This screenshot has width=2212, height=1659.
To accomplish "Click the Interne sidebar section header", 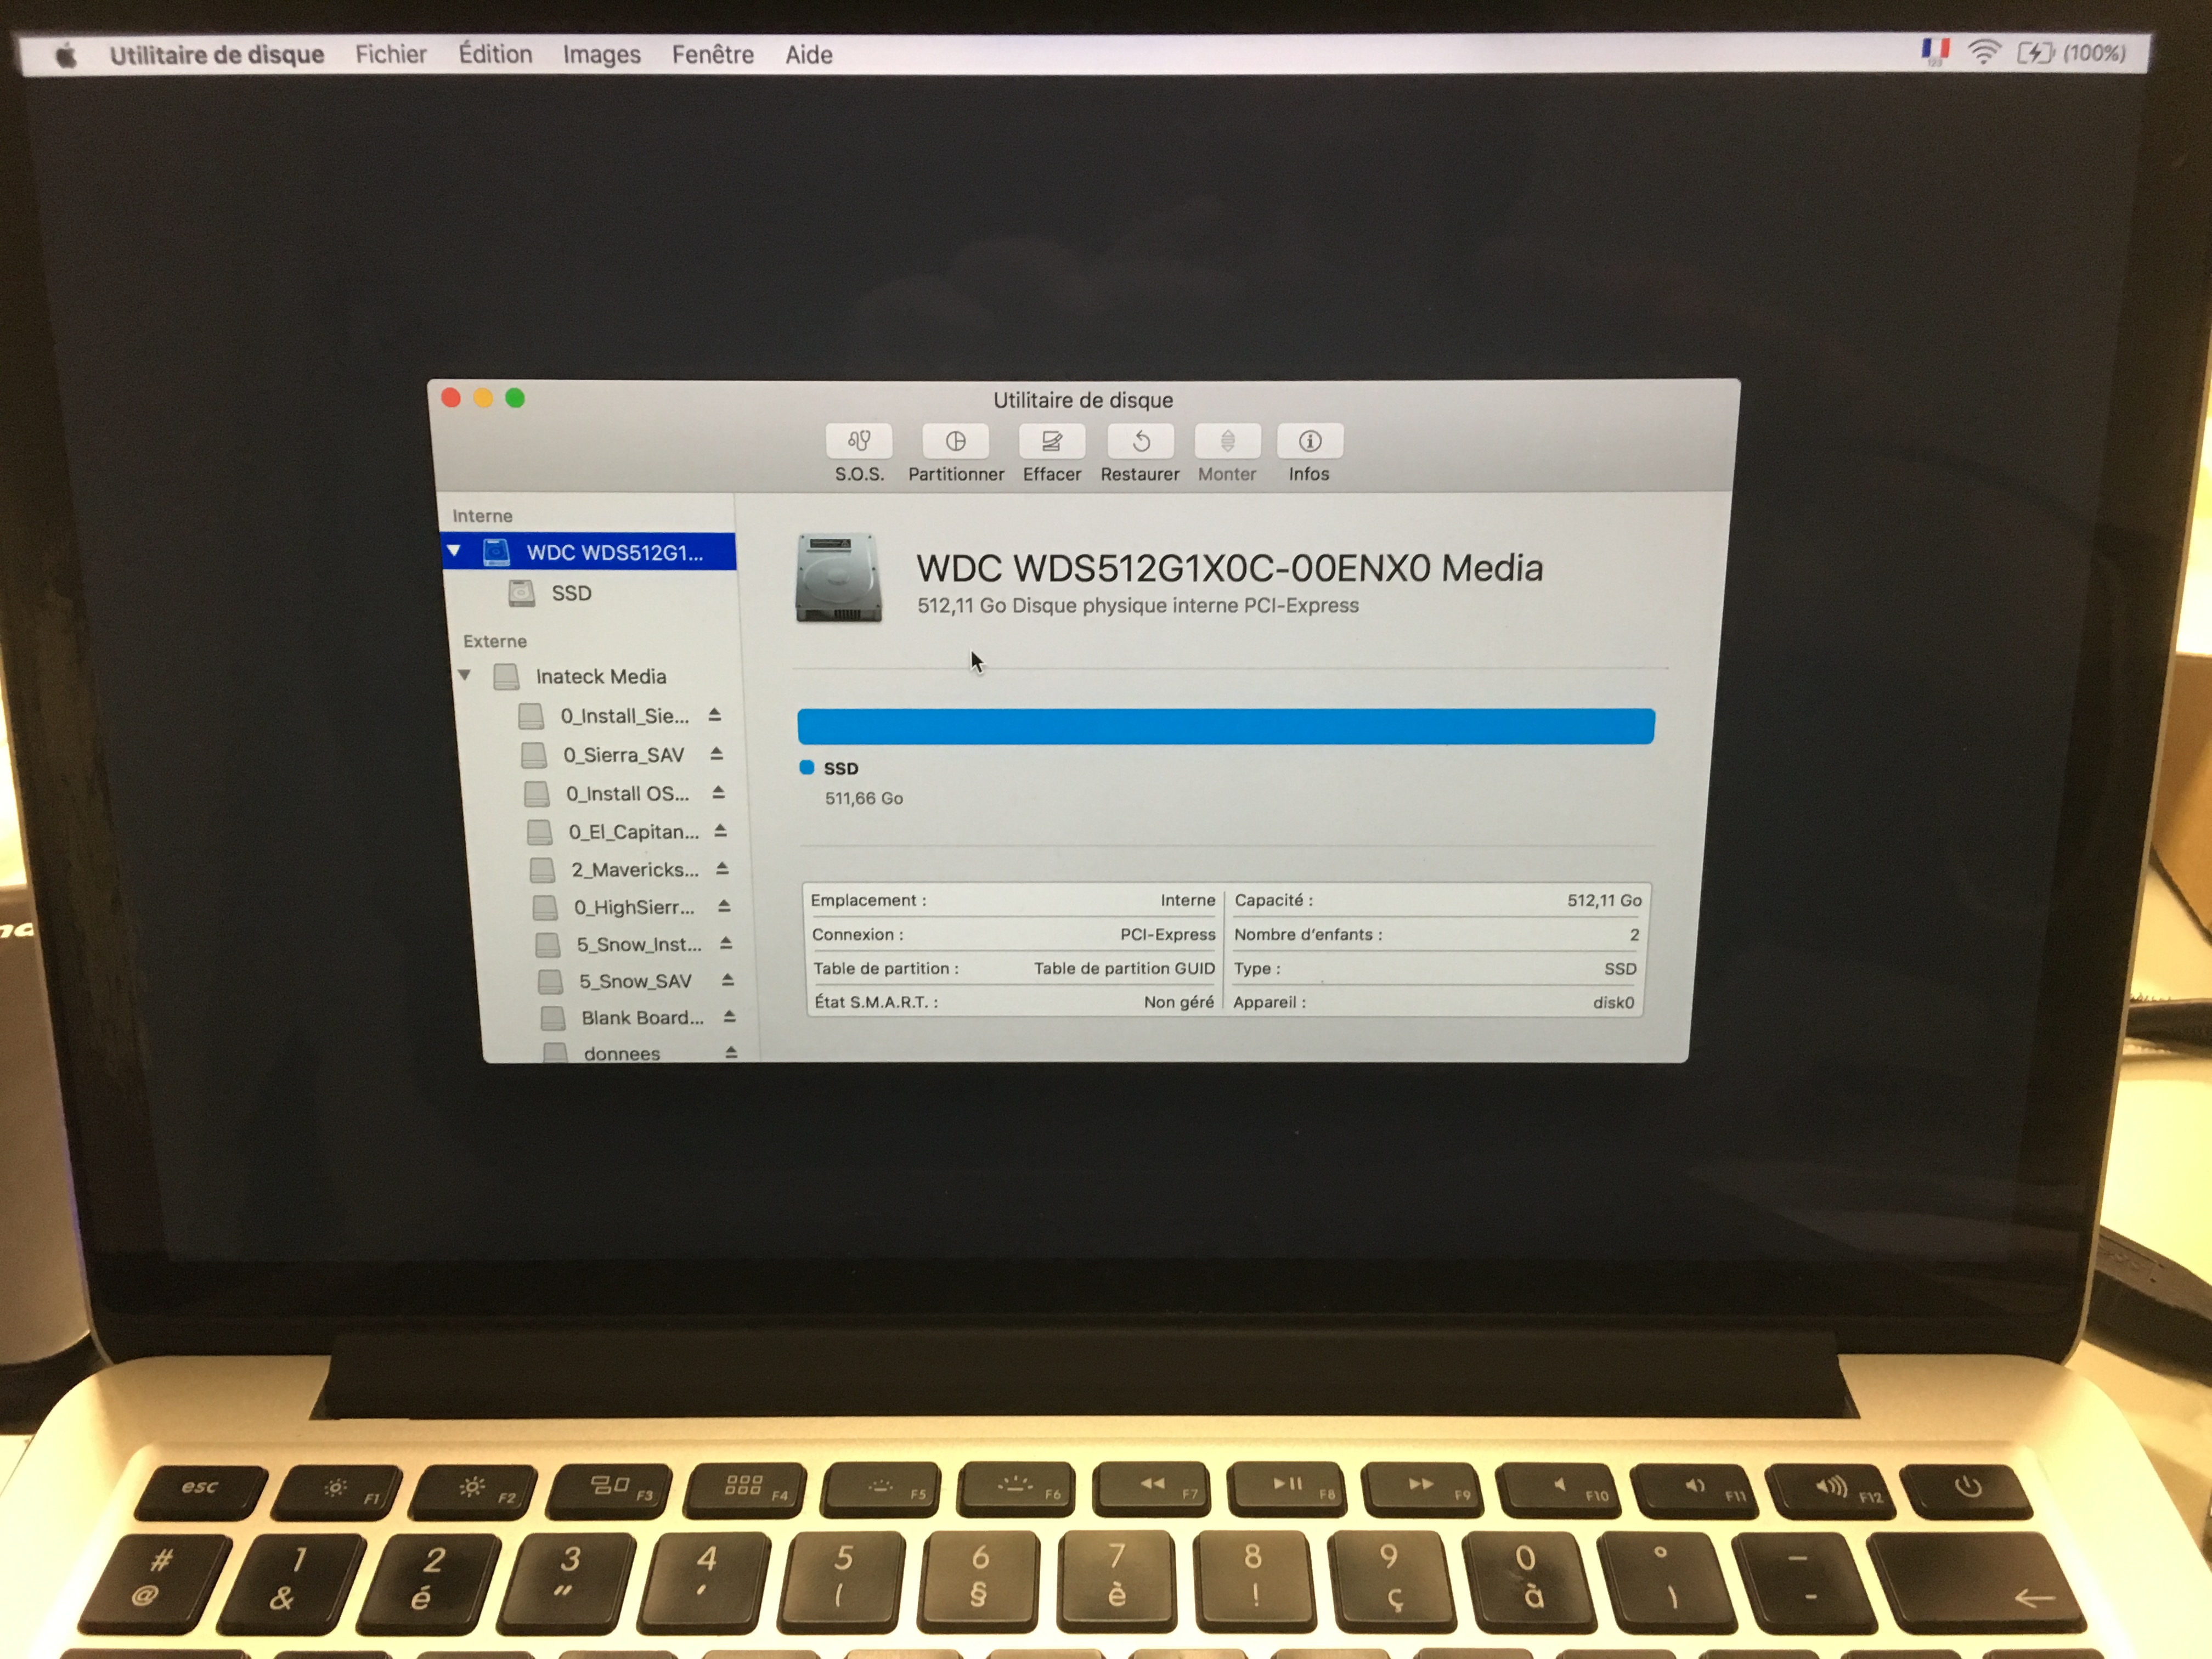I will [x=482, y=516].
